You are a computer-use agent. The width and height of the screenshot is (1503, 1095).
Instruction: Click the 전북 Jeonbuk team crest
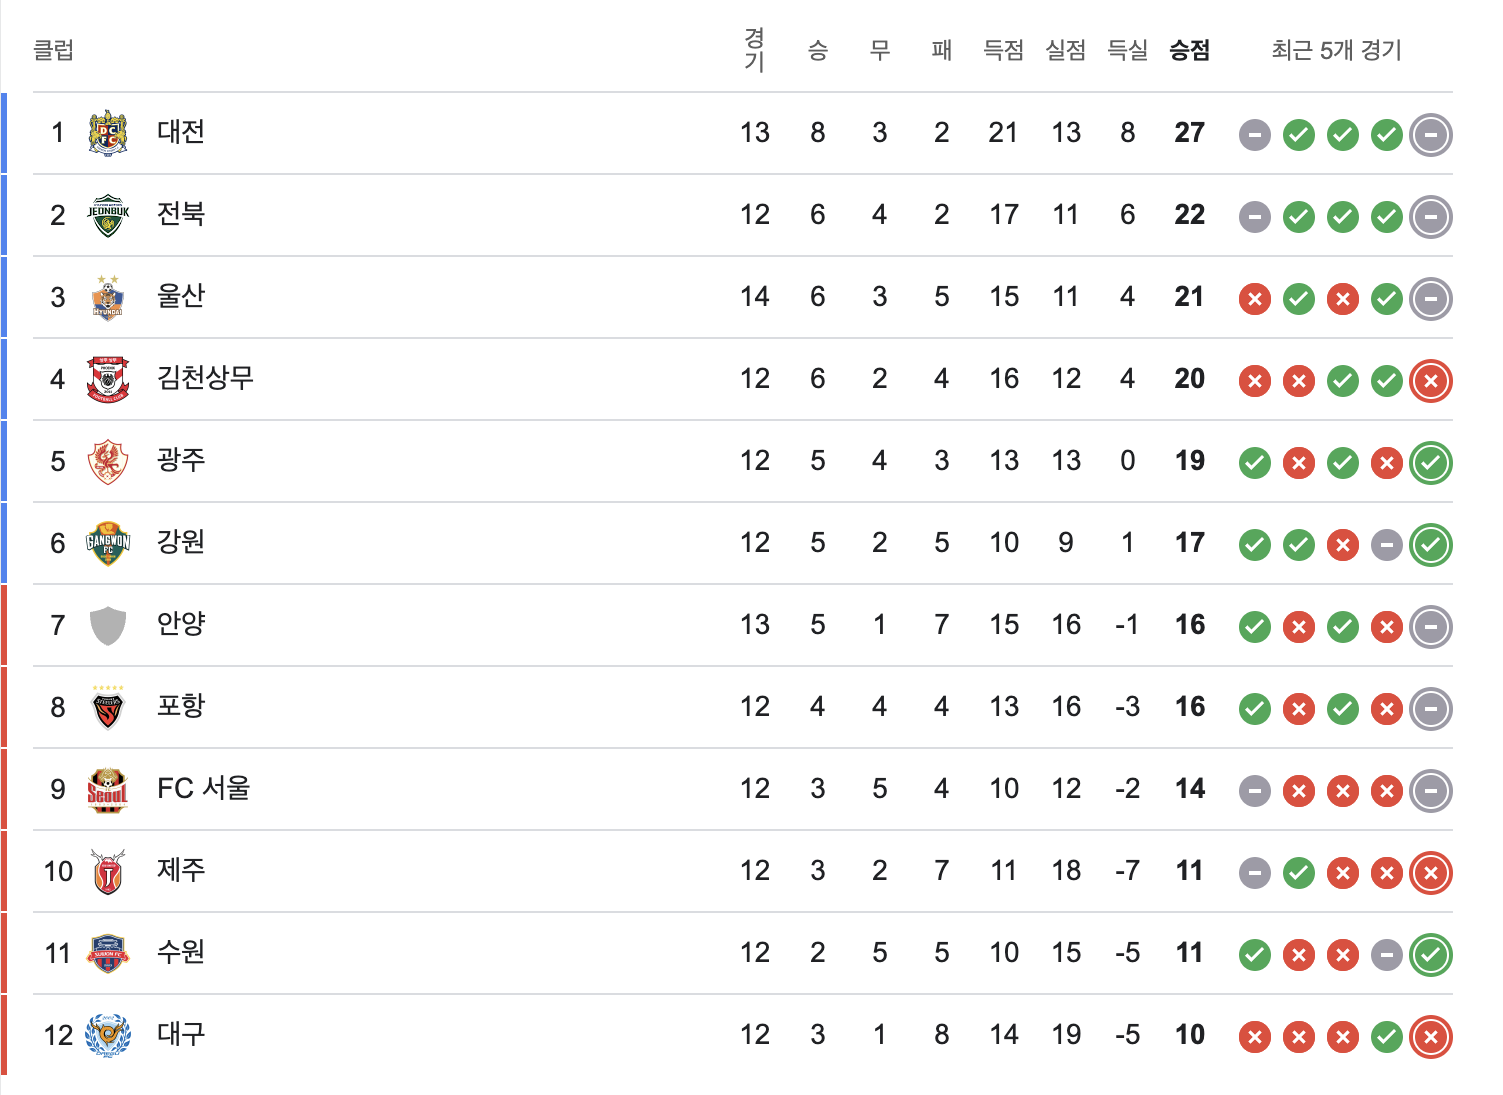click(108, 215)
